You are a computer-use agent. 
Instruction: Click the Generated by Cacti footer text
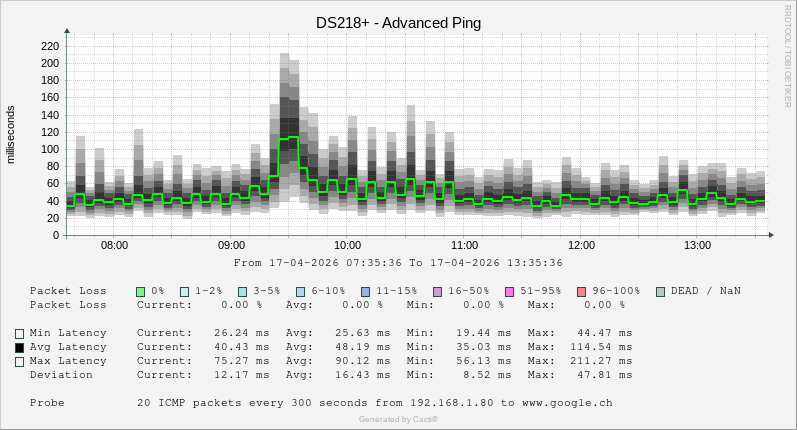[x=398, y=419]
